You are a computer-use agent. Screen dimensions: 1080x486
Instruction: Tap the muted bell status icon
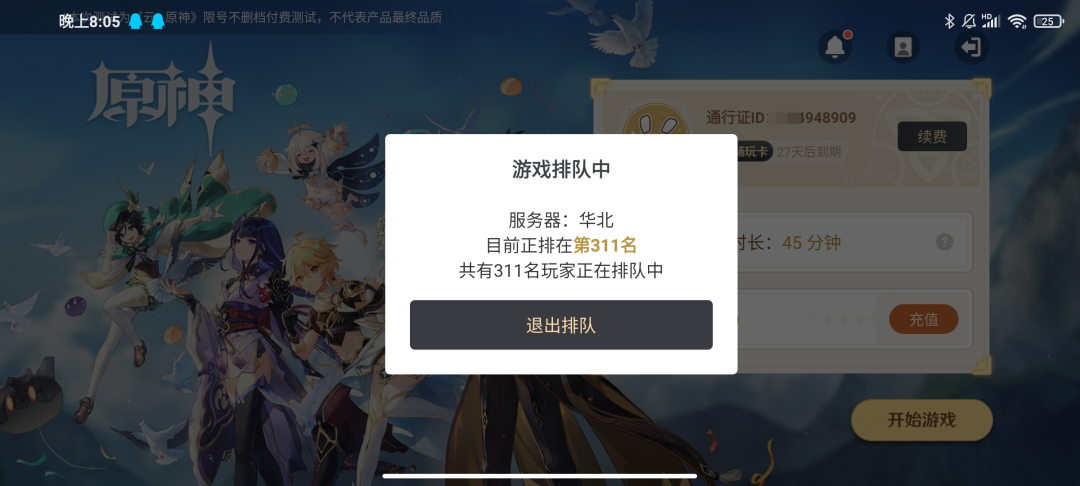point(968,21)
